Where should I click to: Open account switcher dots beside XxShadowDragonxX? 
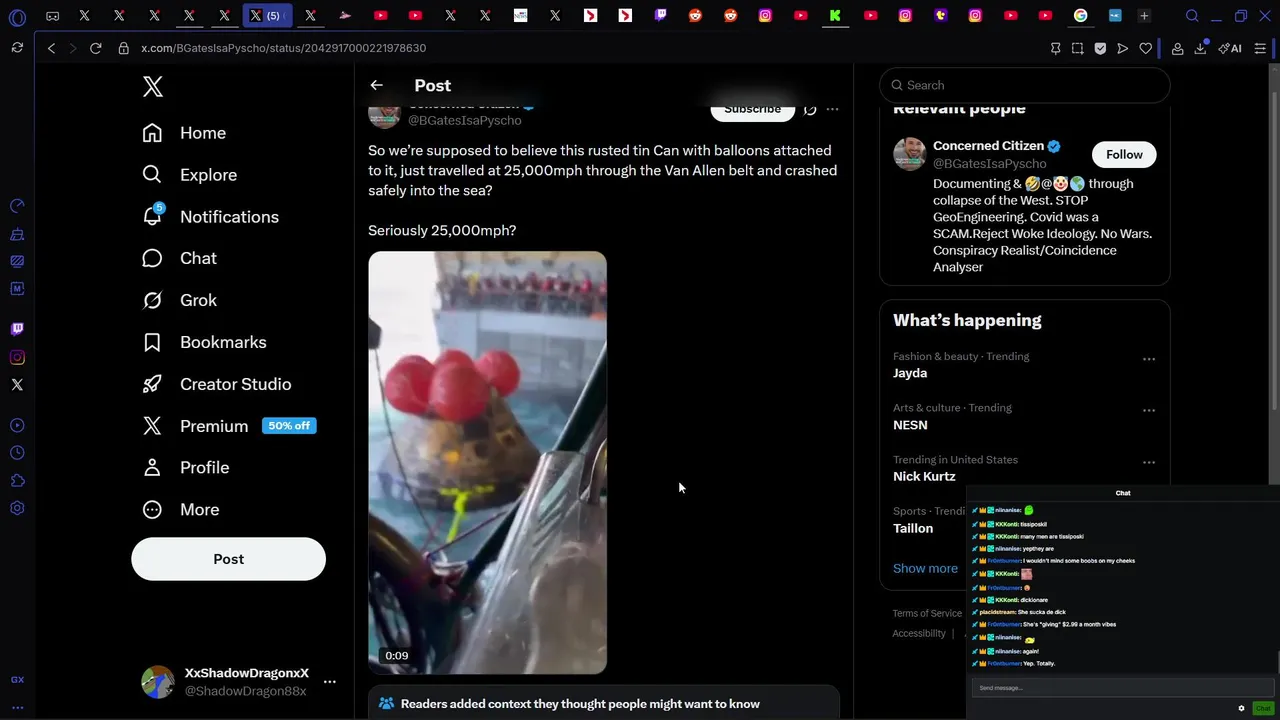[x=330, y=682]
